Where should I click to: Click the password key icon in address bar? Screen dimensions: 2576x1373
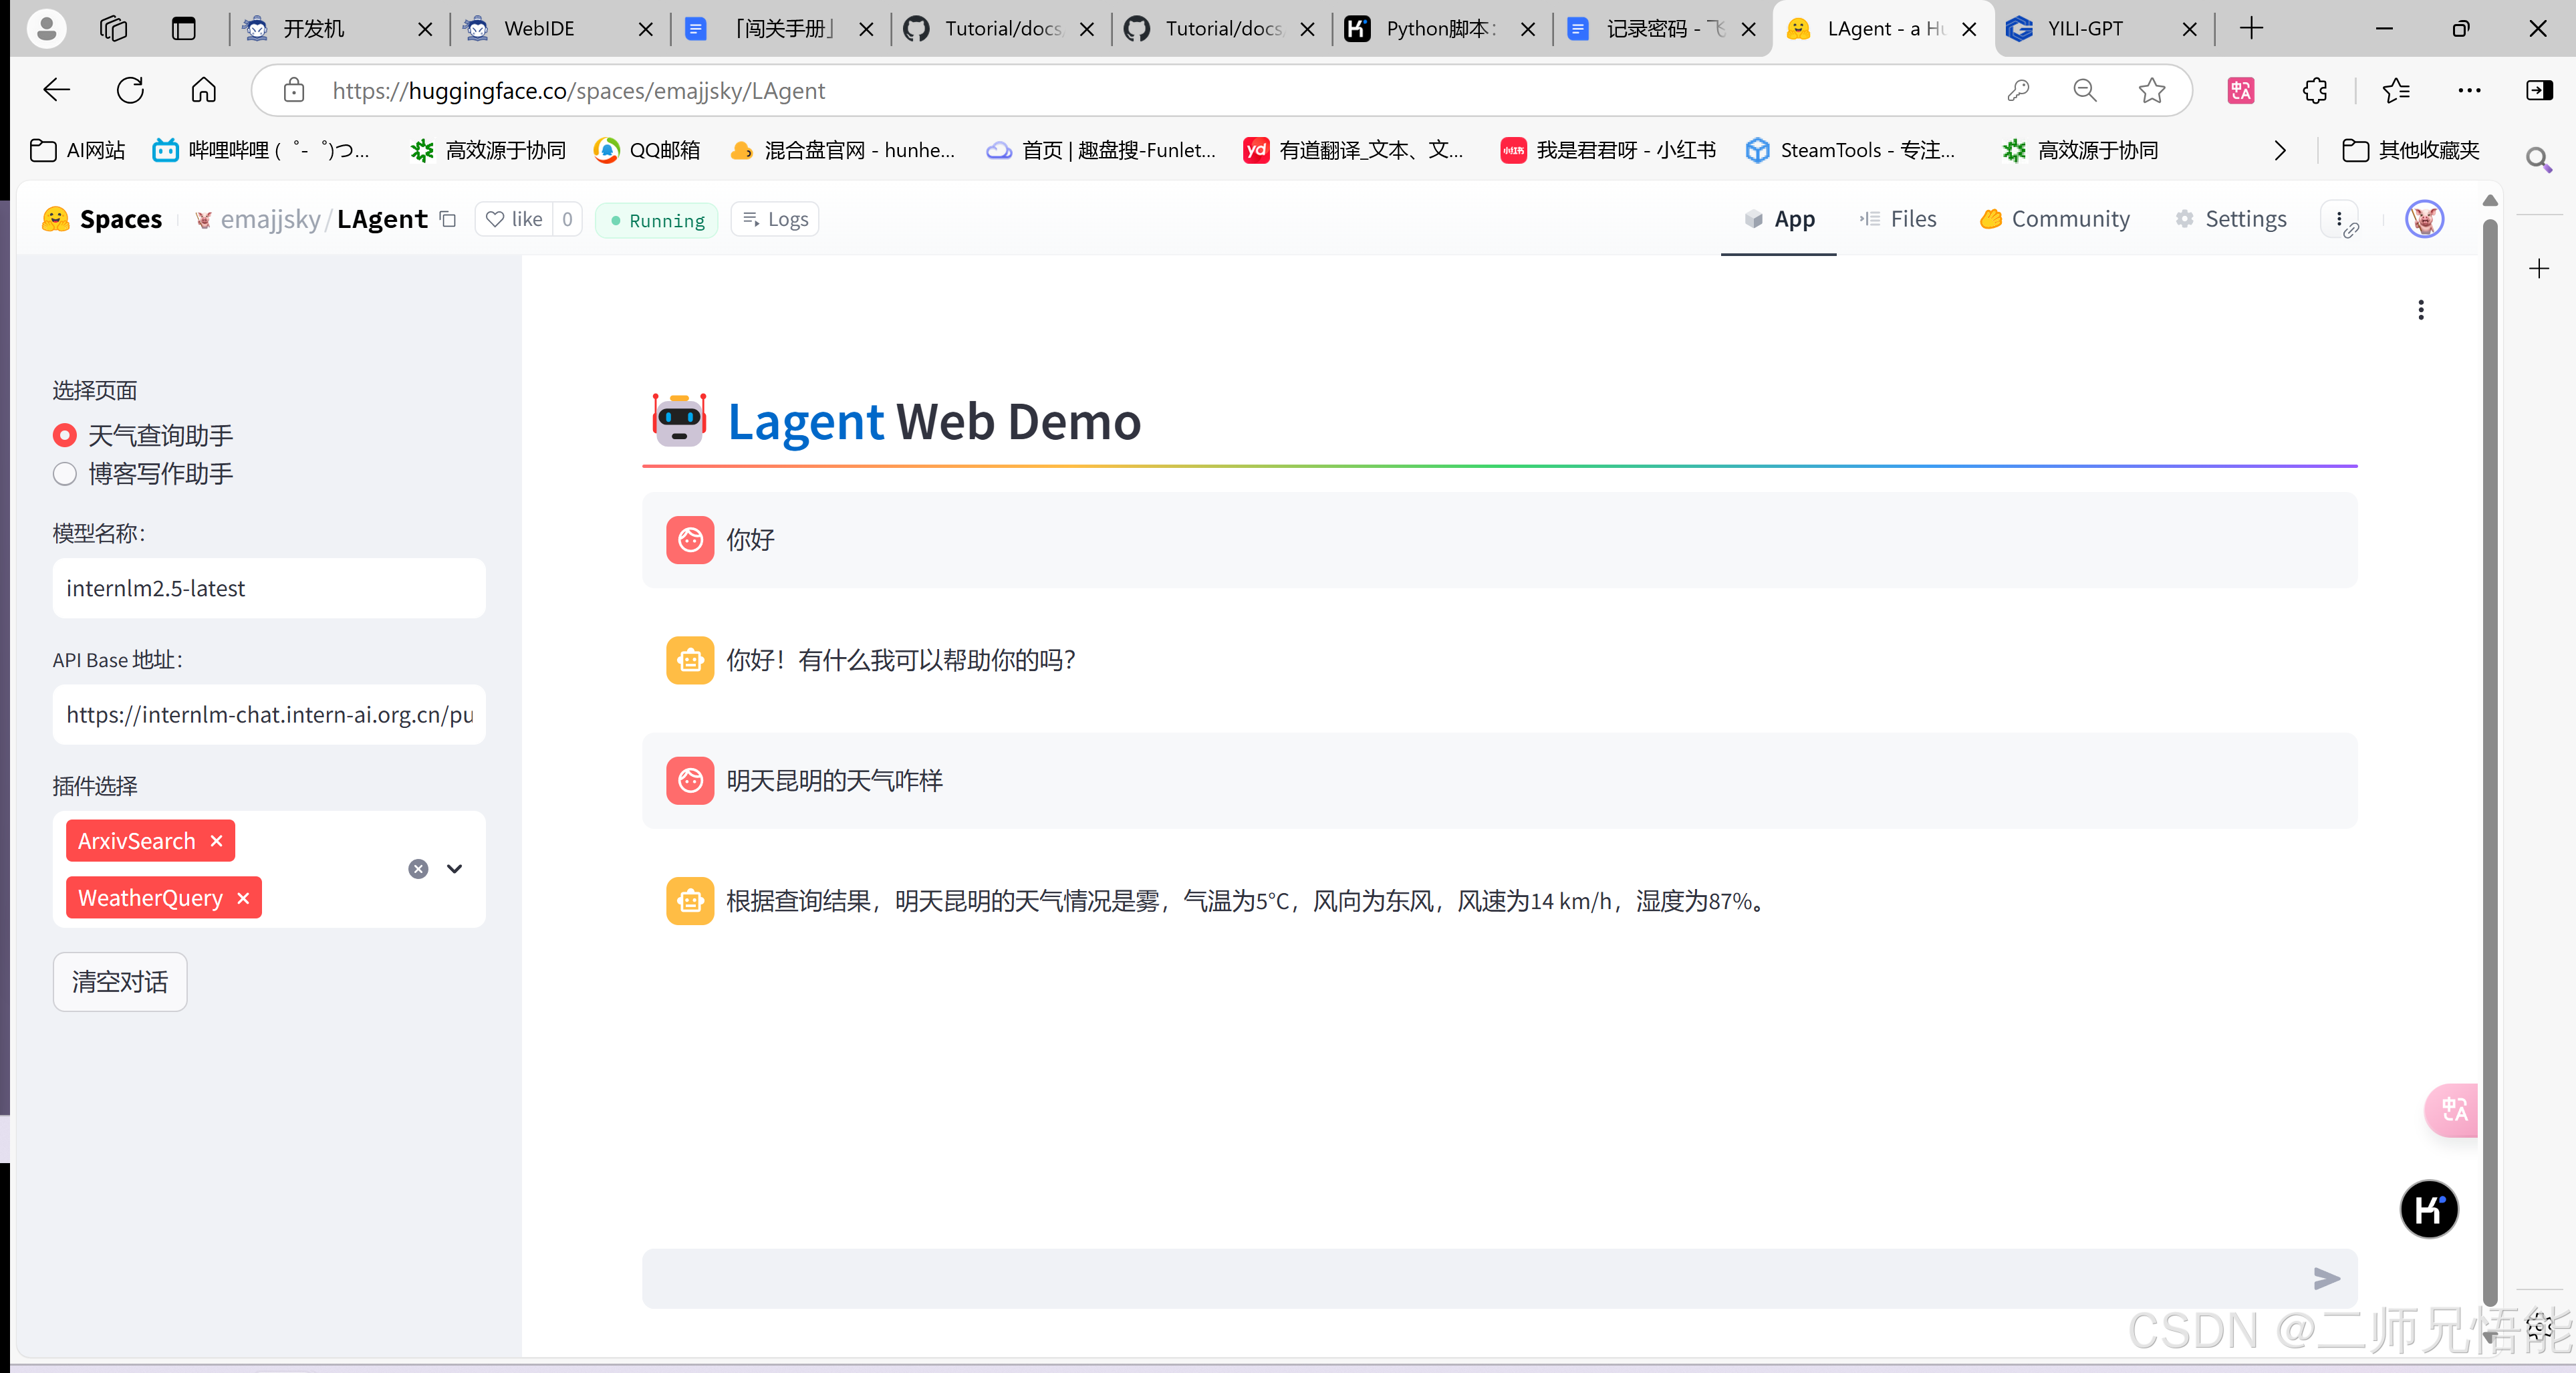[x=2018, y=90]
